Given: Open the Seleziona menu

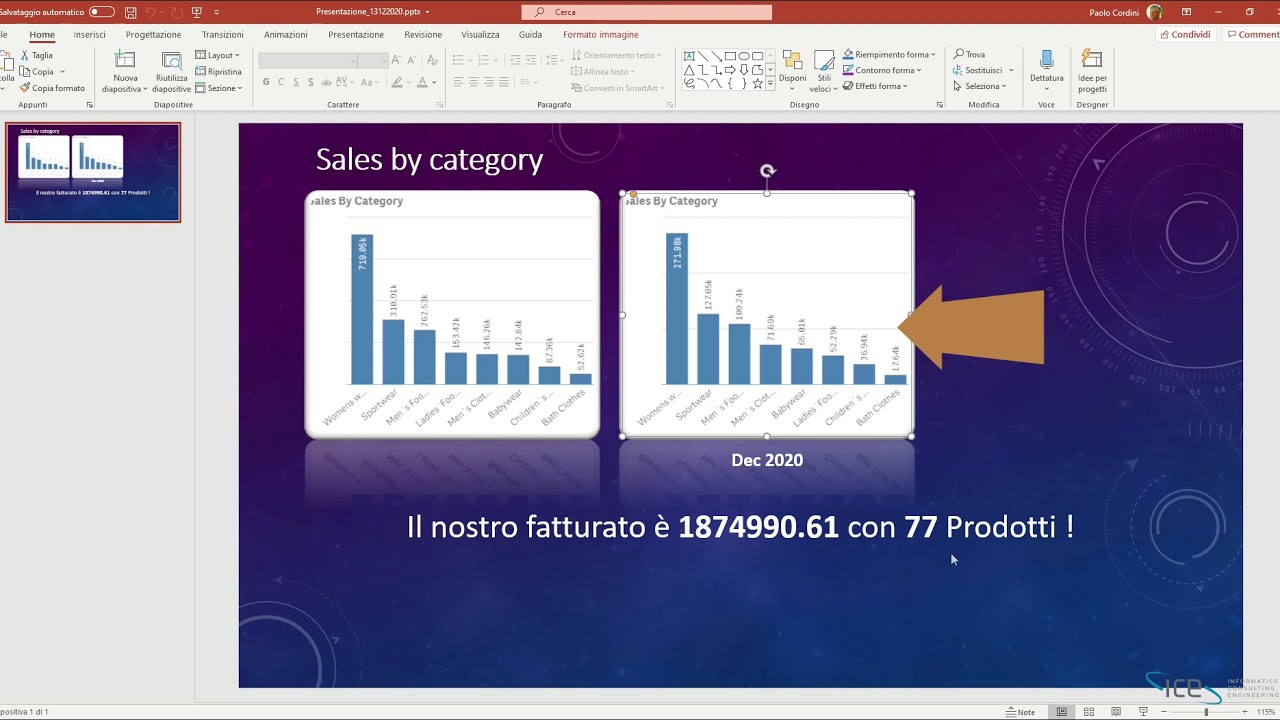Looking at the screenshot, I should tap(980, 86).
